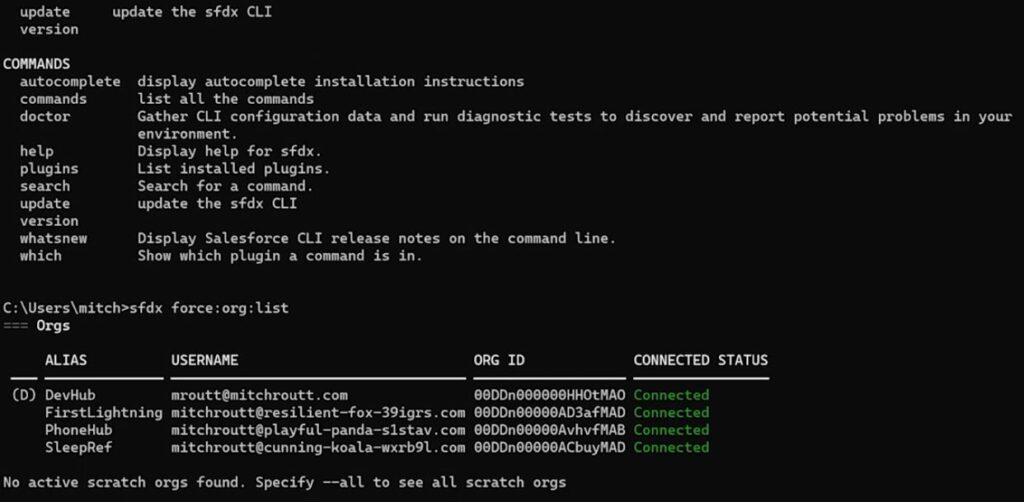Screen dimensions: 1024x502
Task: Click the ALIAS column header
Action: coord(66,360)
